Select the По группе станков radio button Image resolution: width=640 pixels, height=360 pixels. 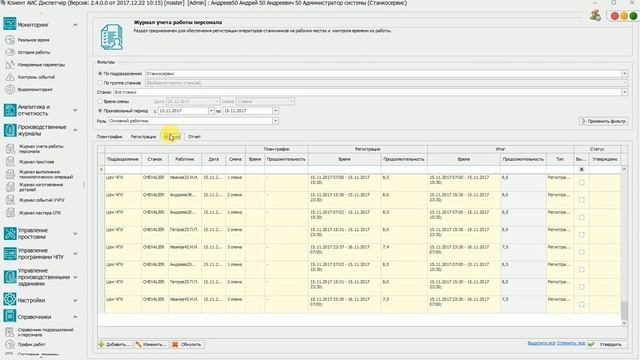100,83
